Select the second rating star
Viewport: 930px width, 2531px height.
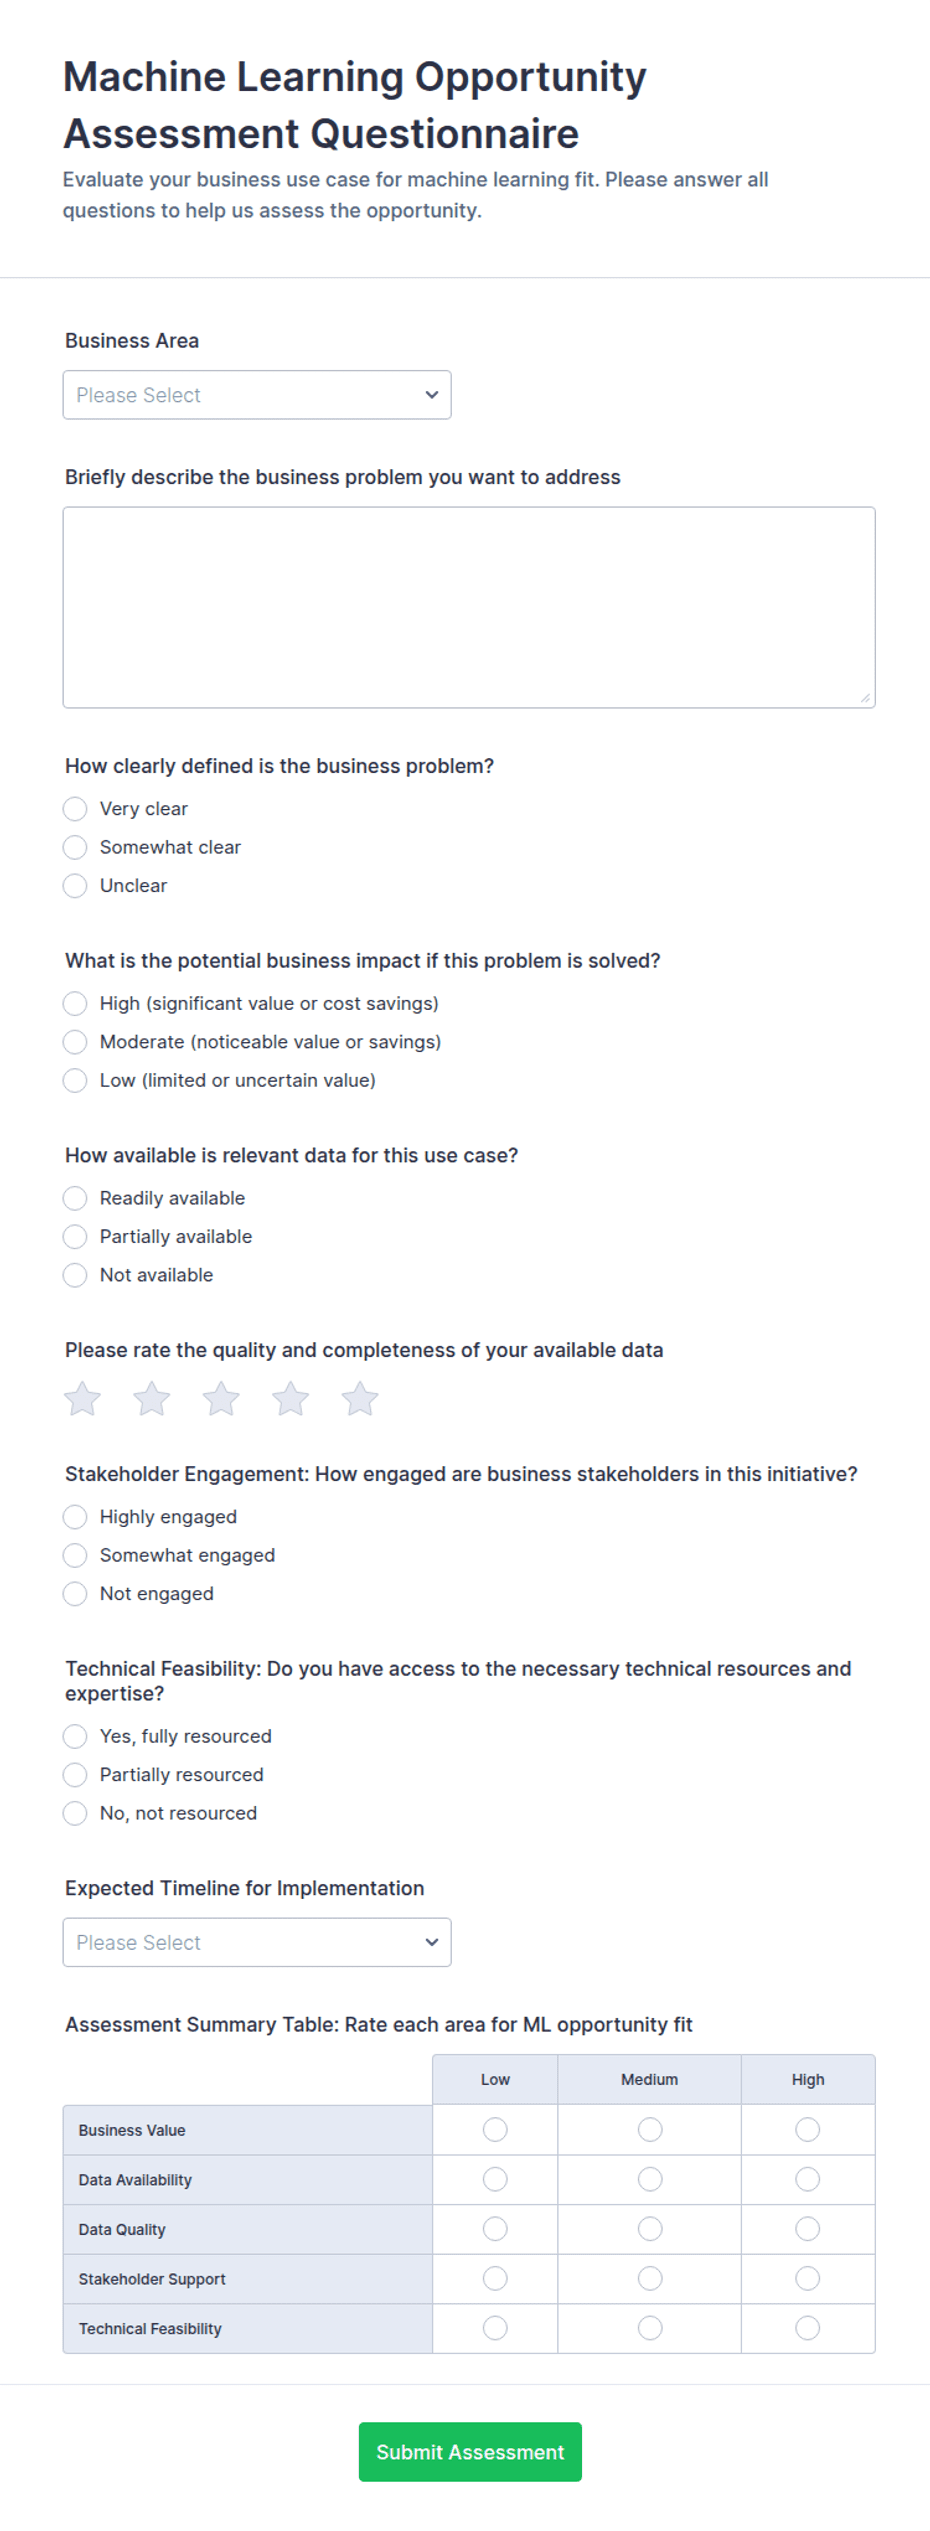(x=152, y=1399)
